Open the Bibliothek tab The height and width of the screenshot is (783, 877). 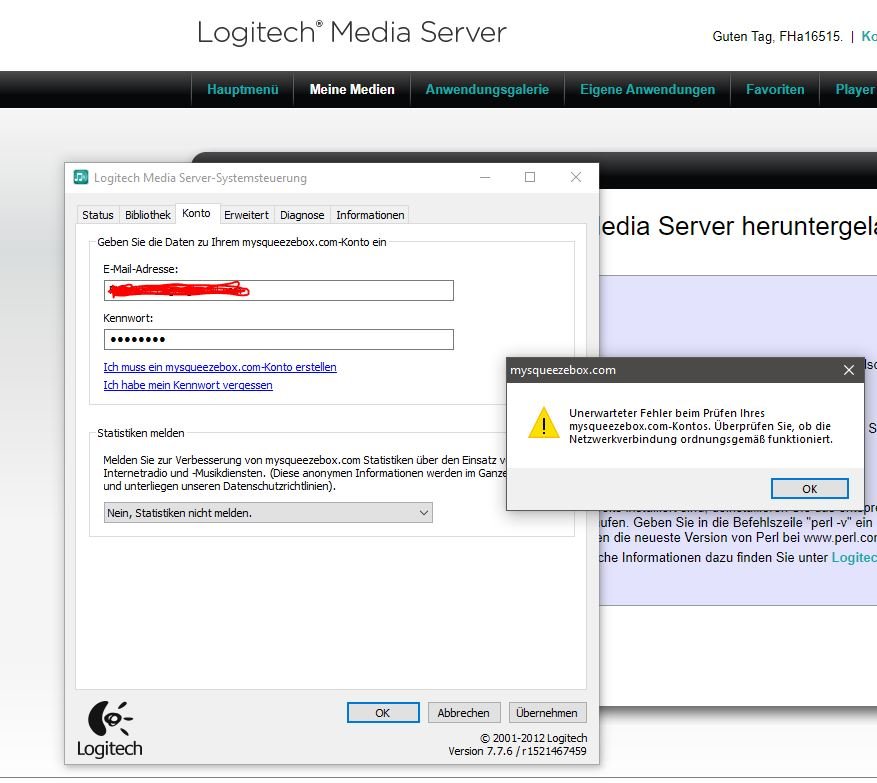pos(148,215)
